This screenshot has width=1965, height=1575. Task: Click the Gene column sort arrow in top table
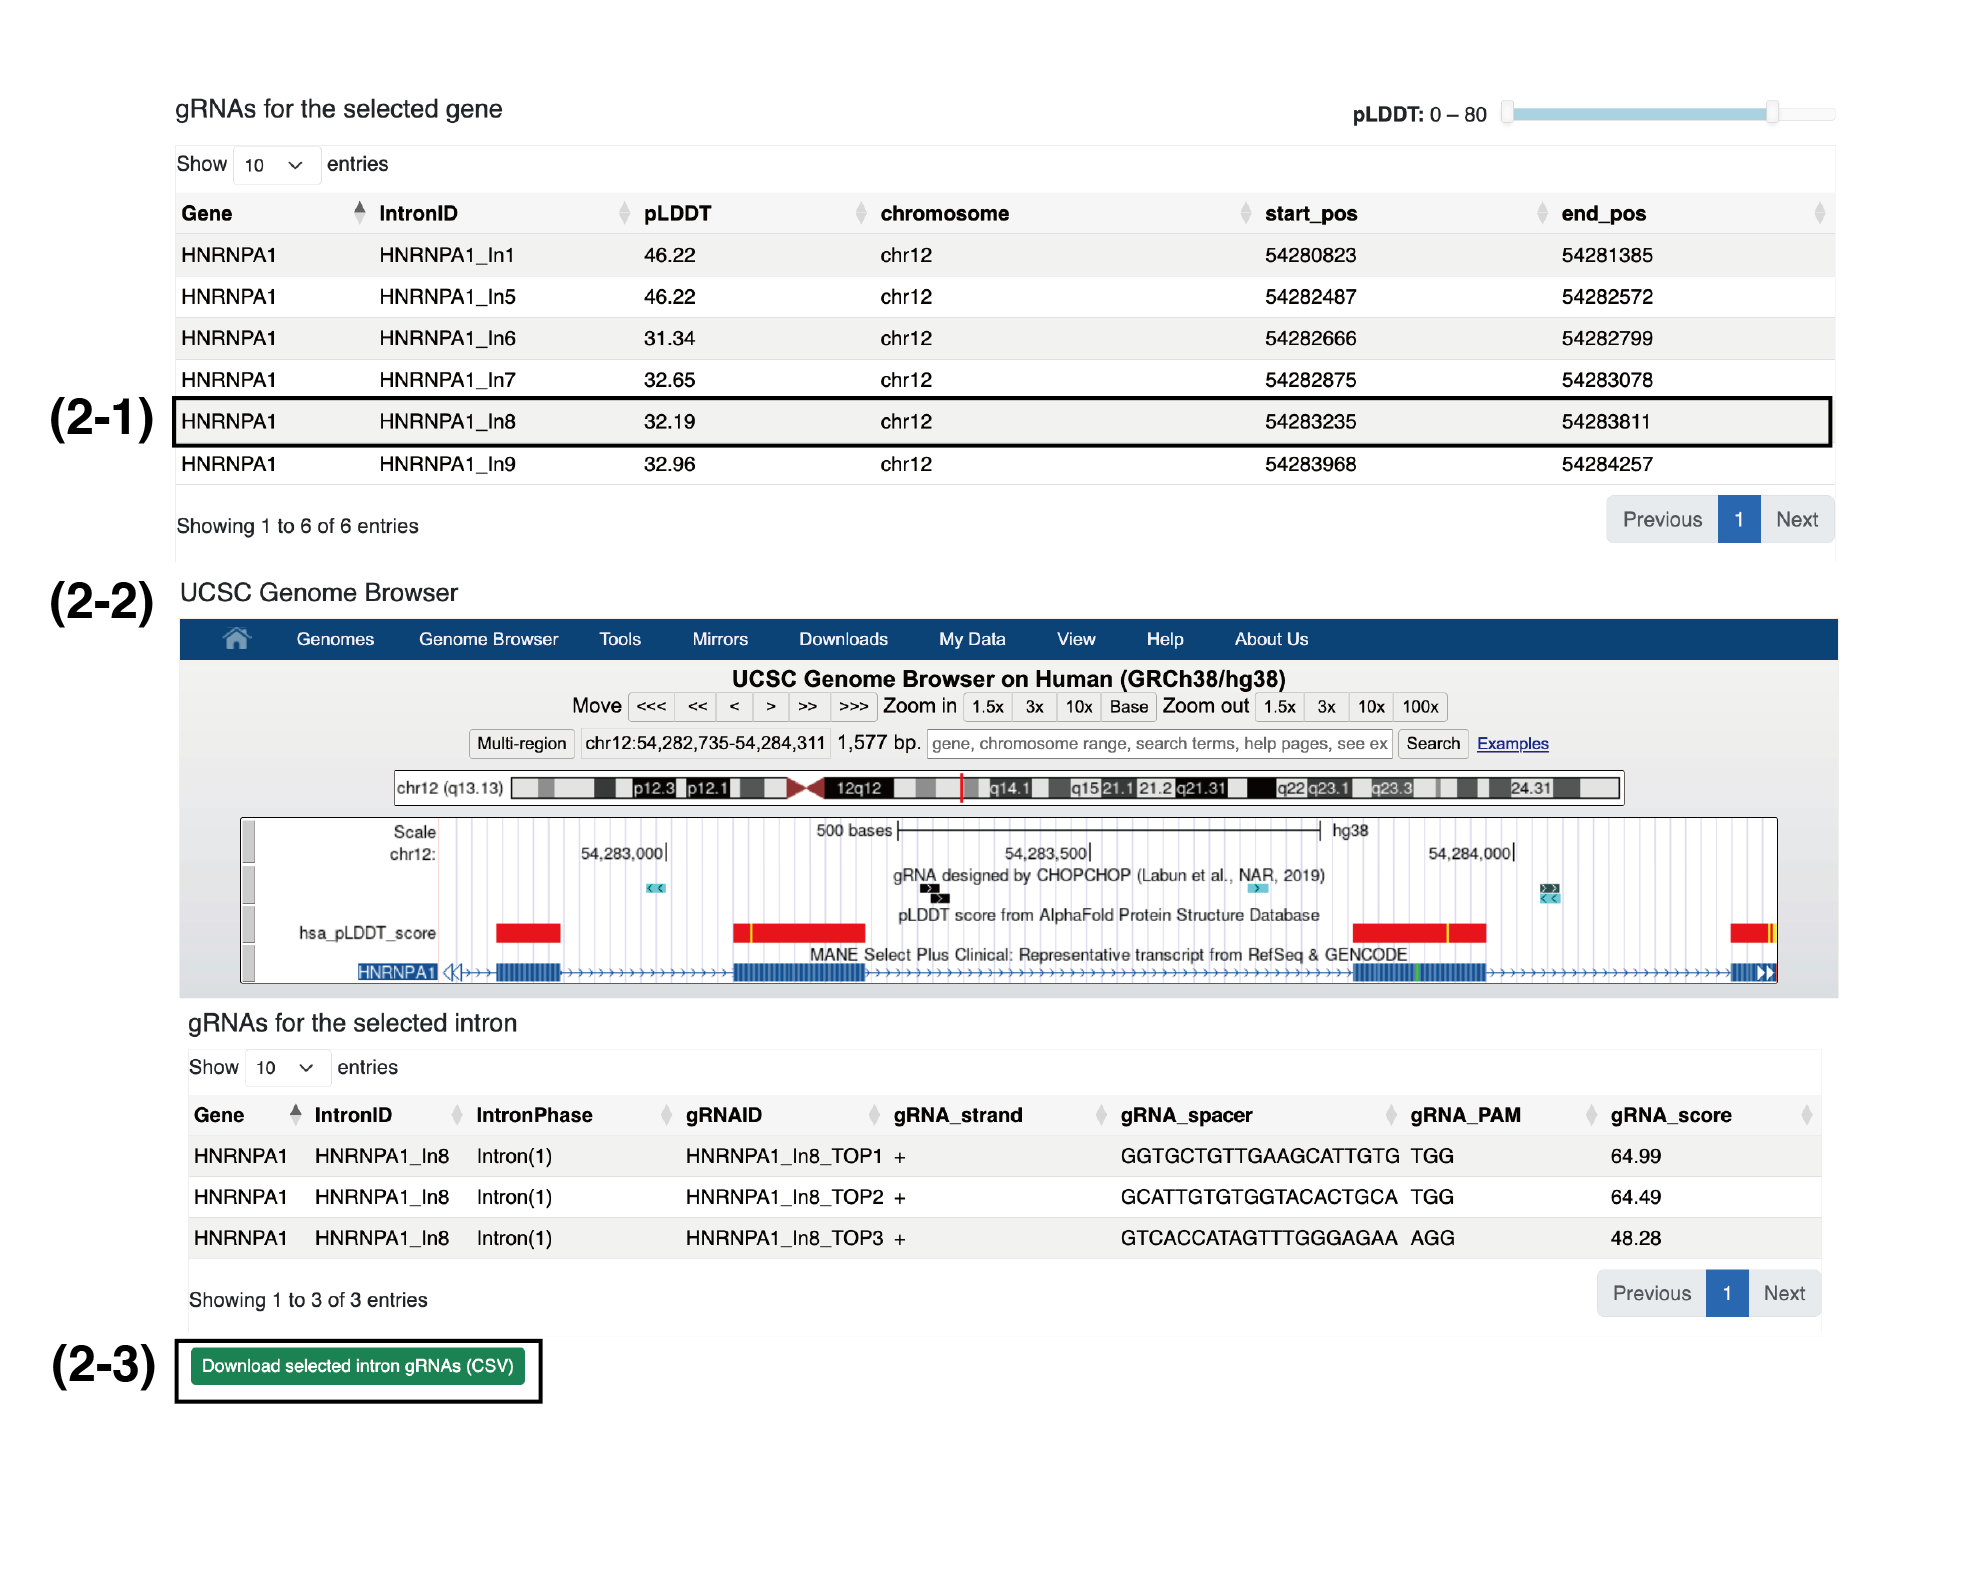[359, 212]
